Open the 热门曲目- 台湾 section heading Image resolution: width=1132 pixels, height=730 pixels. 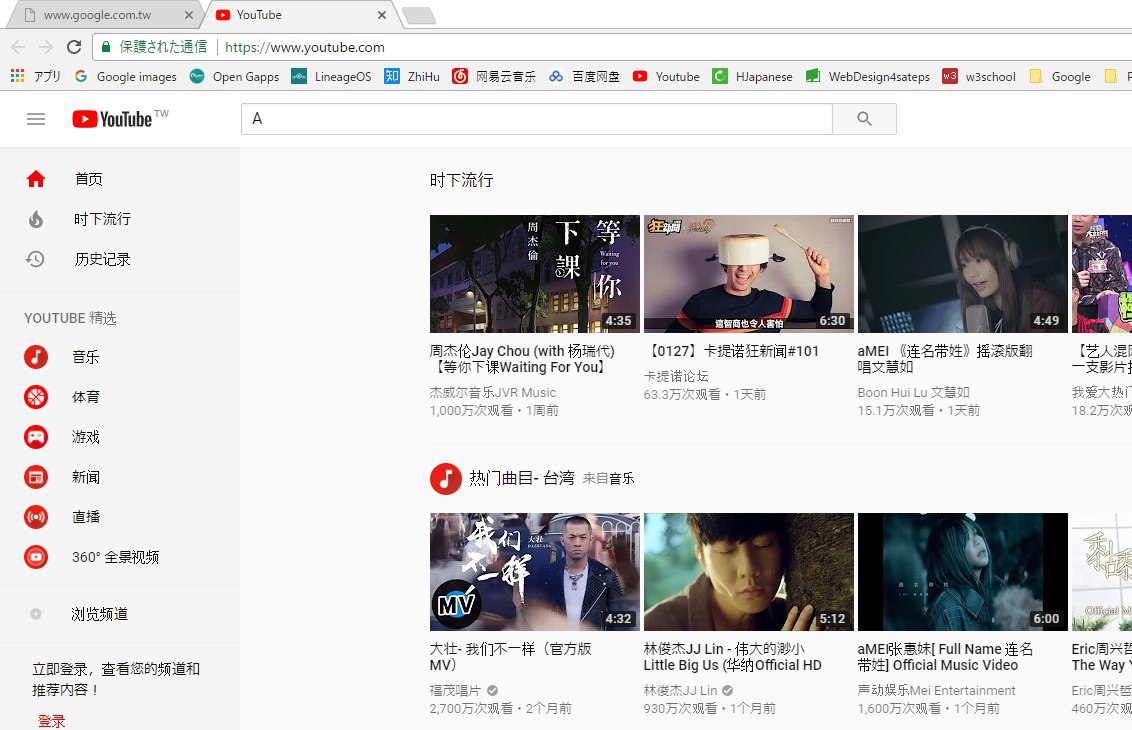pyautogui.click(x=522, y=478)
